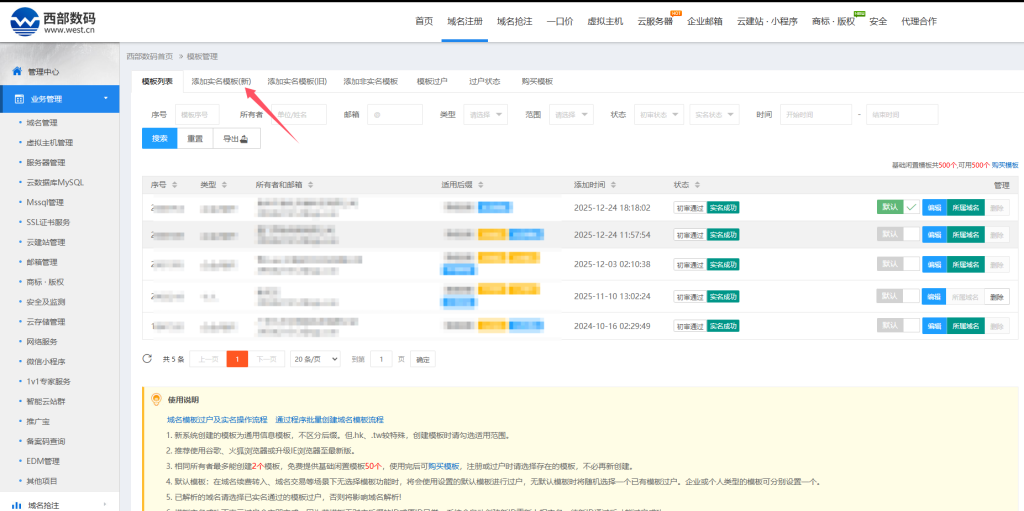This screenshot has width=1024, height=511.
Task: Open the 添加非实名模板 tab
Action: pos(371,82)
